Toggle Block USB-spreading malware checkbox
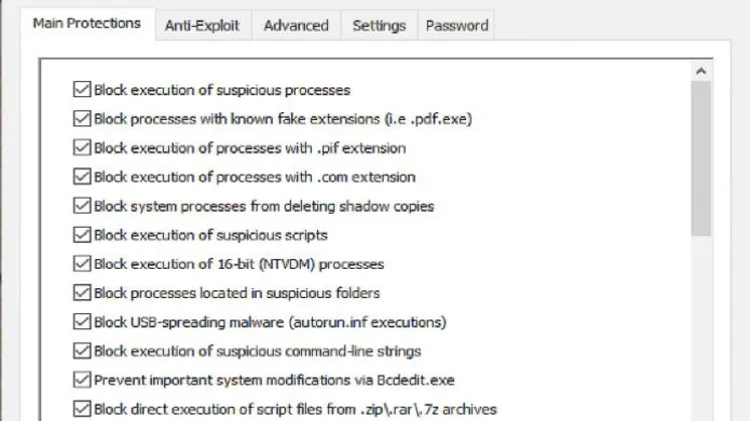 pos(82,321)
